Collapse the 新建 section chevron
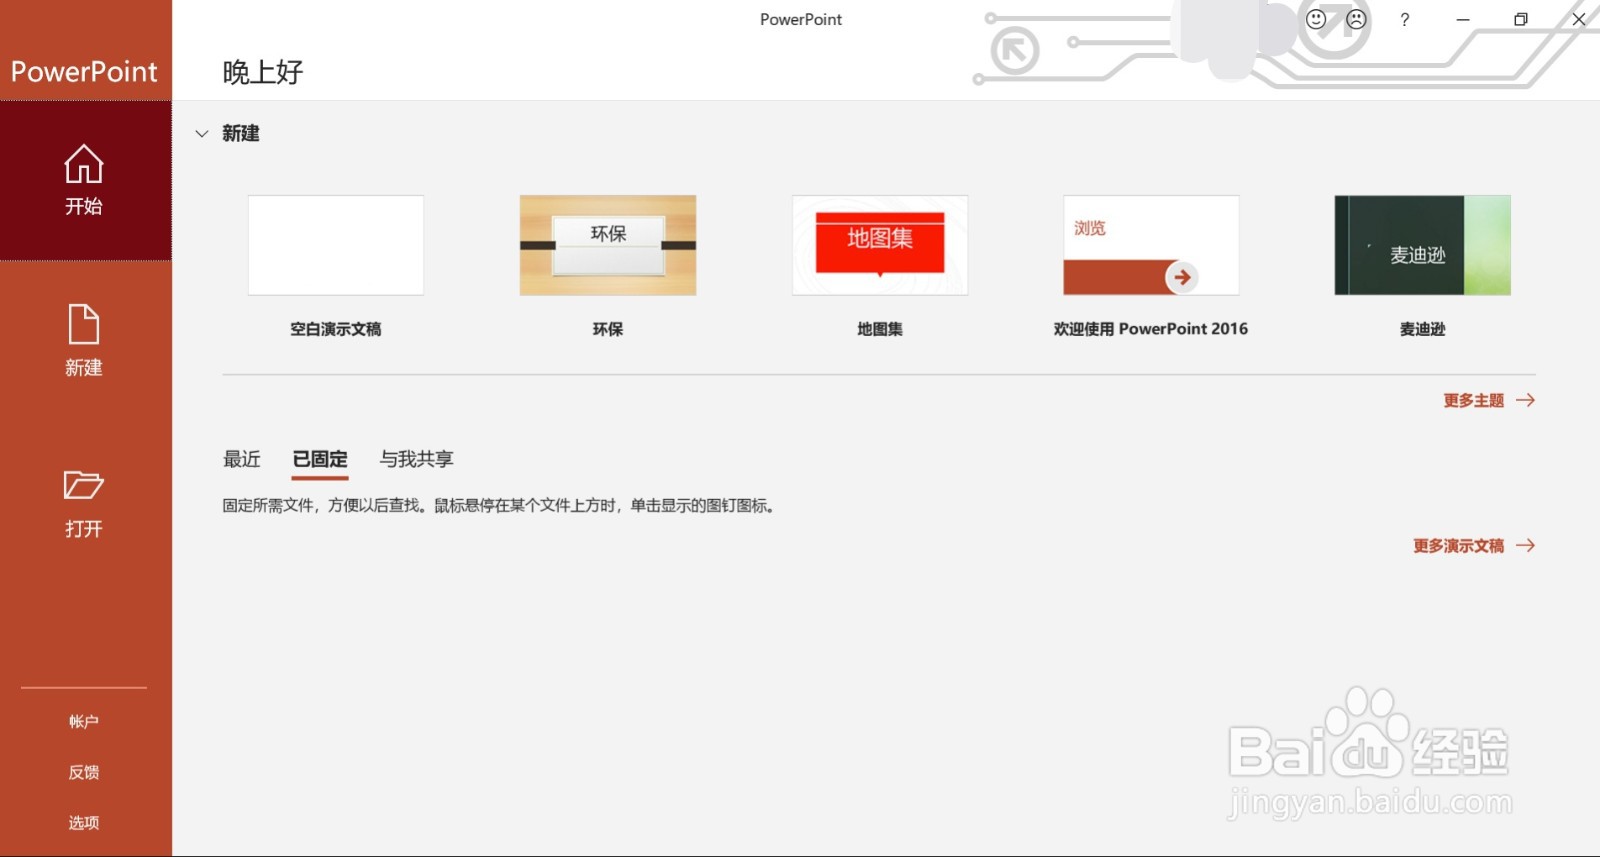Screen dimensions: 1600x857 [202, 133]
